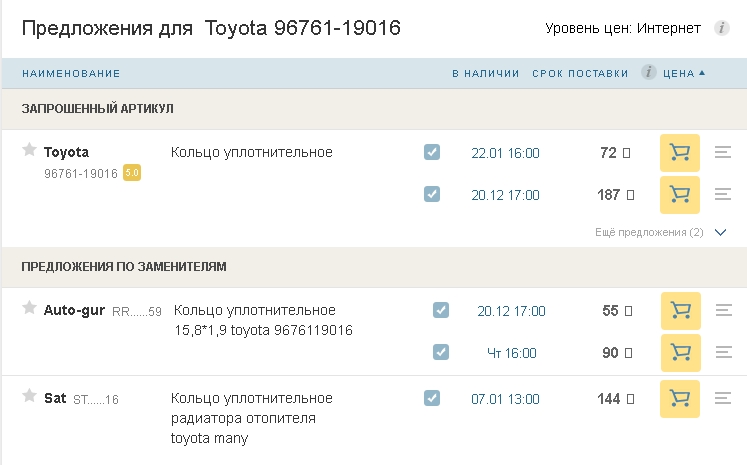
Task: Add the 55 price Auto-gur offer to cart
Action: point(680,311)
